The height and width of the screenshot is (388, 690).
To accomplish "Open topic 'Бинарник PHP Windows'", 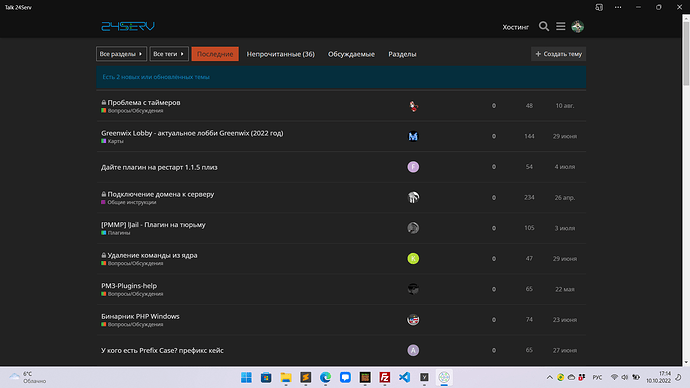I will (x=140, y=316).
